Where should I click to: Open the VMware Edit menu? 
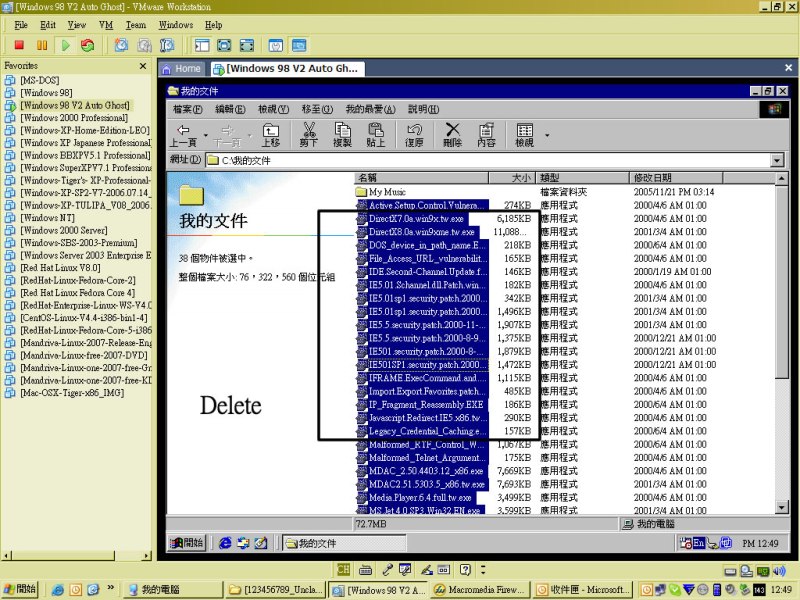point(47,25)
